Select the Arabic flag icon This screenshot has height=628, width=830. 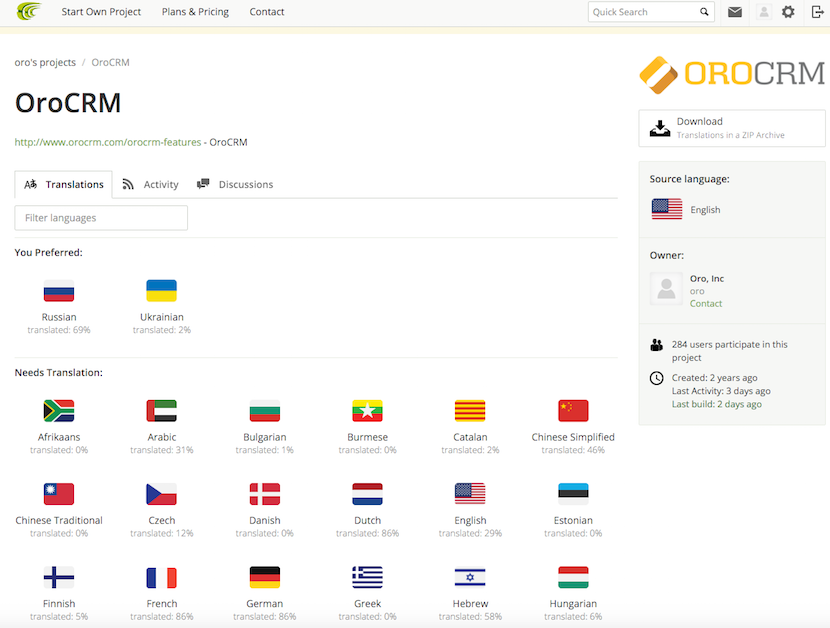pos(161,411)
